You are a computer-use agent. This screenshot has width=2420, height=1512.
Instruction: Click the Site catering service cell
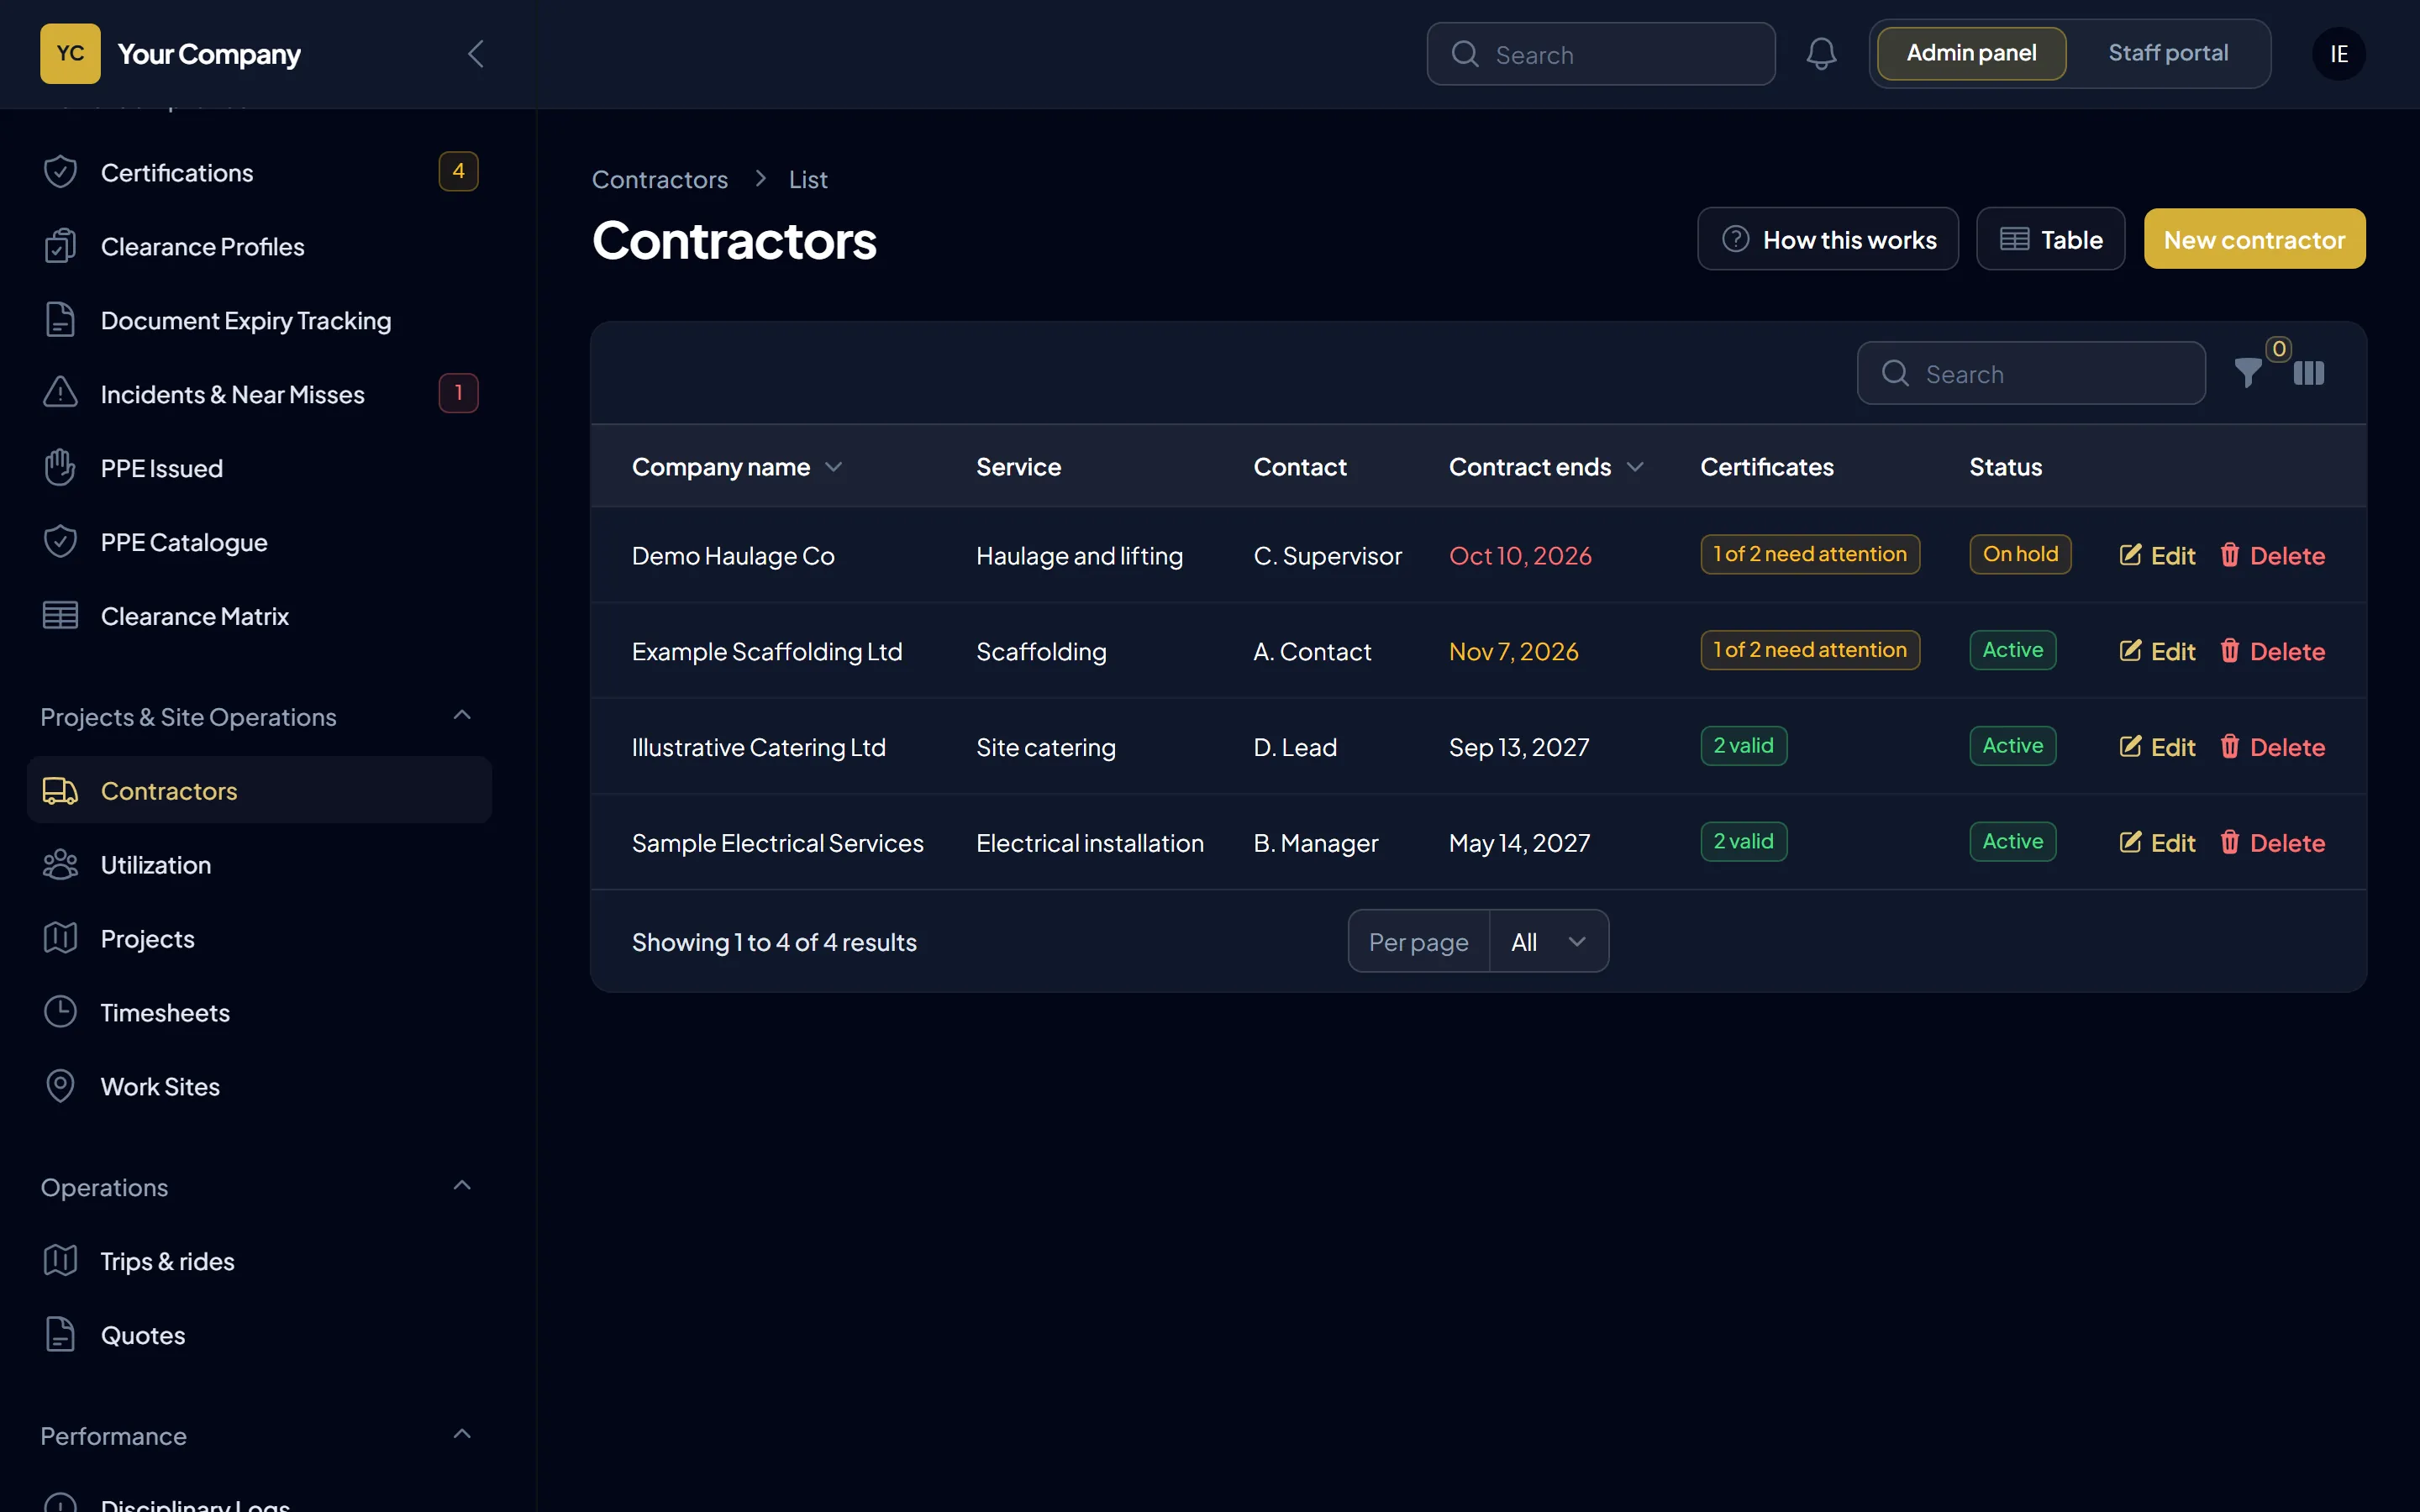click(1046, 747)
